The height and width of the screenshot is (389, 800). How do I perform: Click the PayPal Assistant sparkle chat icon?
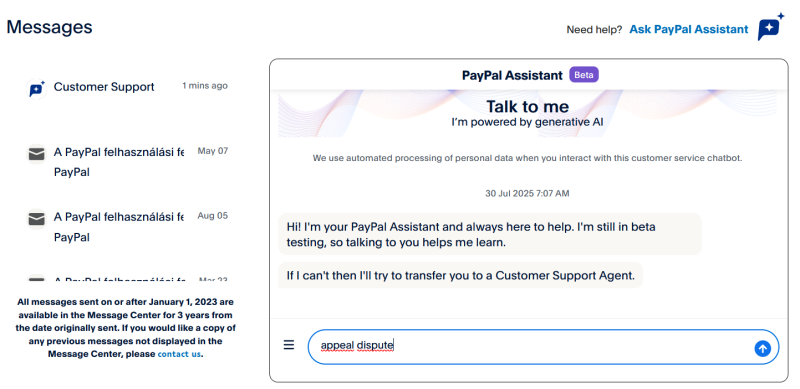[x=770, y=27]
